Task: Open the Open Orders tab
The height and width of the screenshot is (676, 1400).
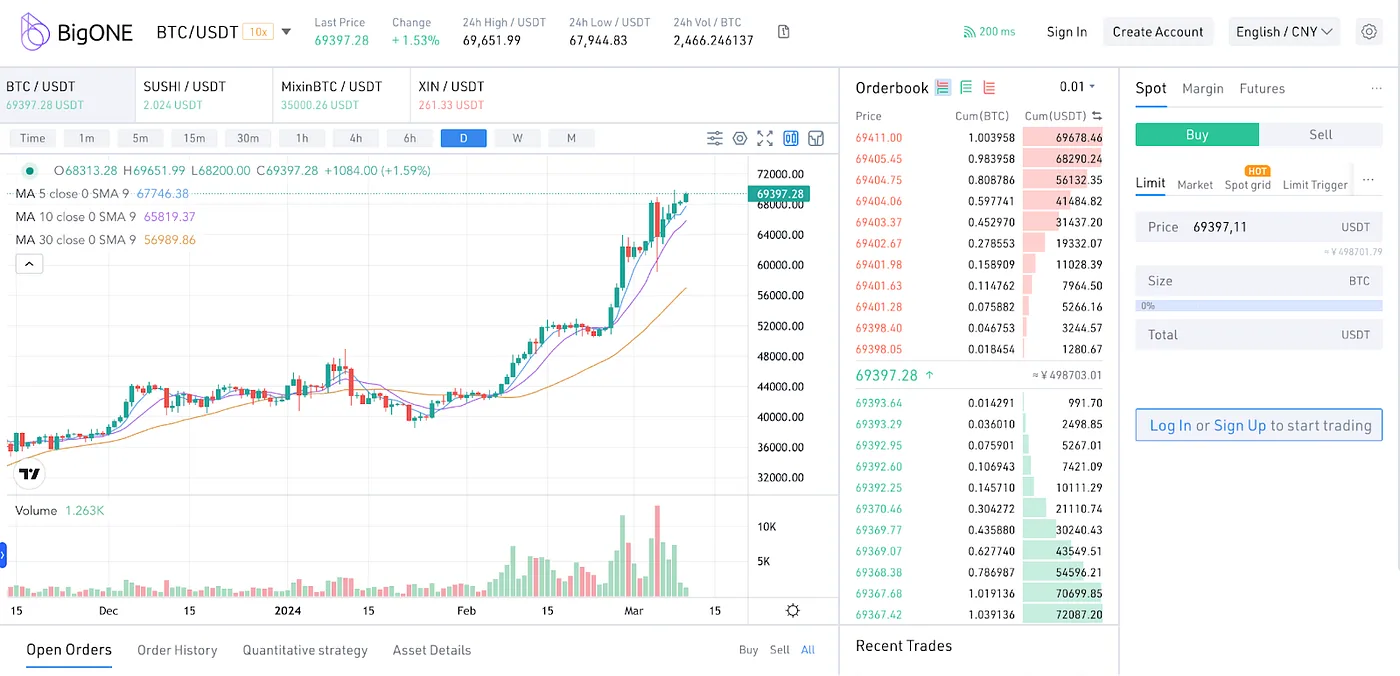Action: pyautogui.click(x=69, y=650)
